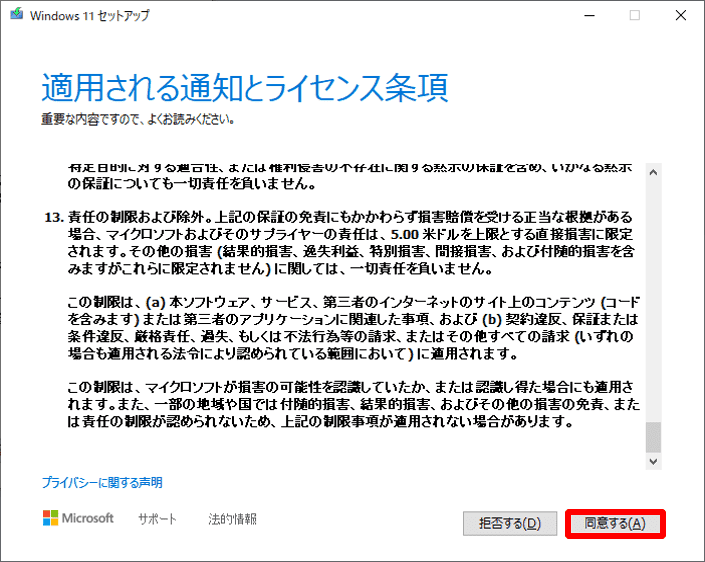
Task: Click the license text scroll up arrow
Action: pyautogui.click(x=653, y=172)
